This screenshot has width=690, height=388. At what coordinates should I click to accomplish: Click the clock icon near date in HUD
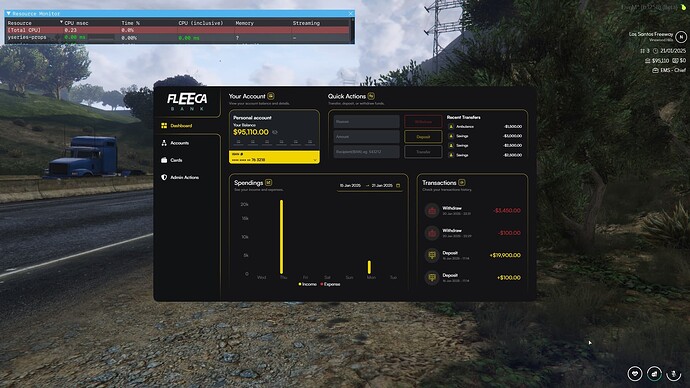coord(655,51)
